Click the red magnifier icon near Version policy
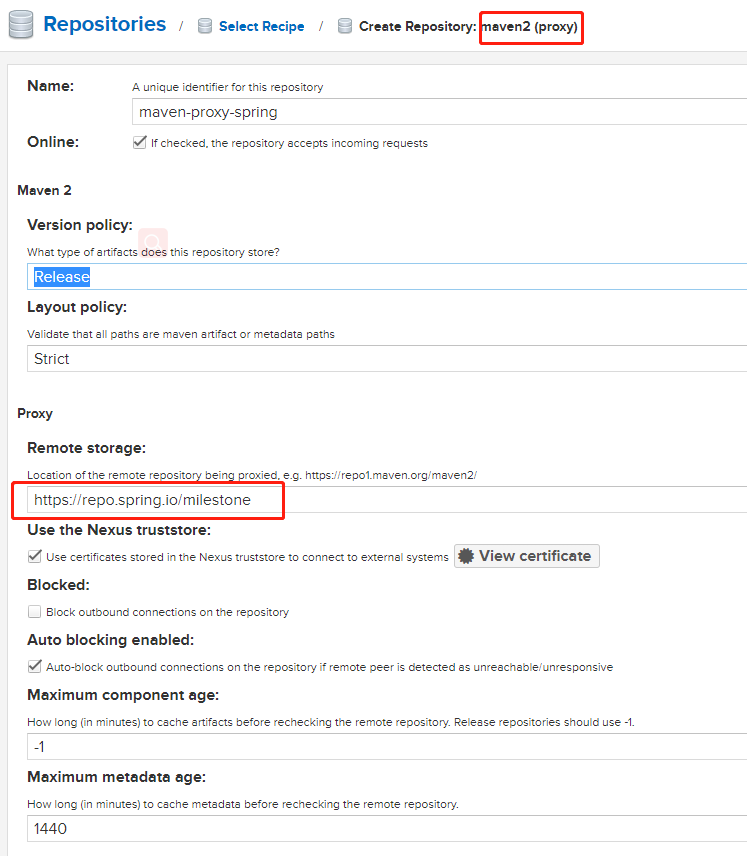The height and width of the screenshot is (856, 747). click(x=153, y=241)
